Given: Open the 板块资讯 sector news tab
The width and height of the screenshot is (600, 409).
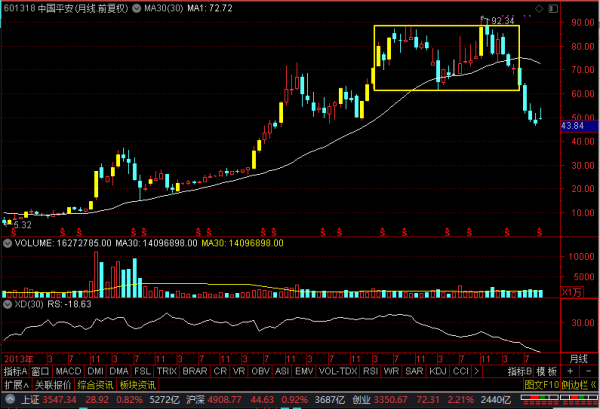Looking at the screenshot, I should 138,384.
